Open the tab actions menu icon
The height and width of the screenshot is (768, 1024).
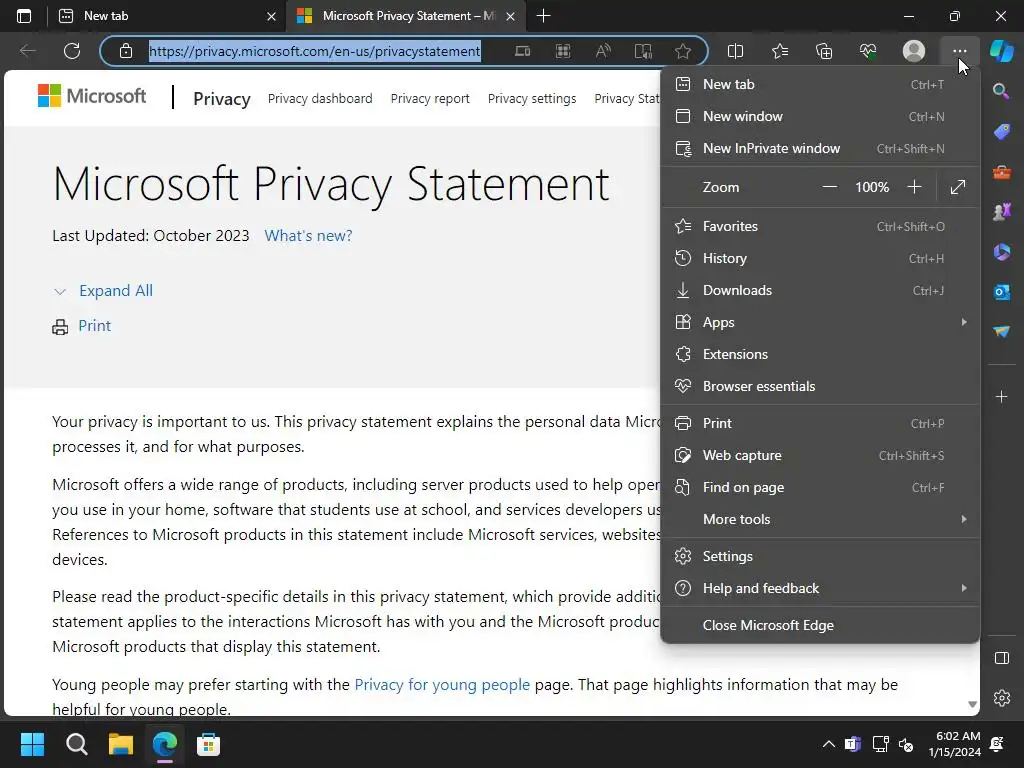coord(24,16)
